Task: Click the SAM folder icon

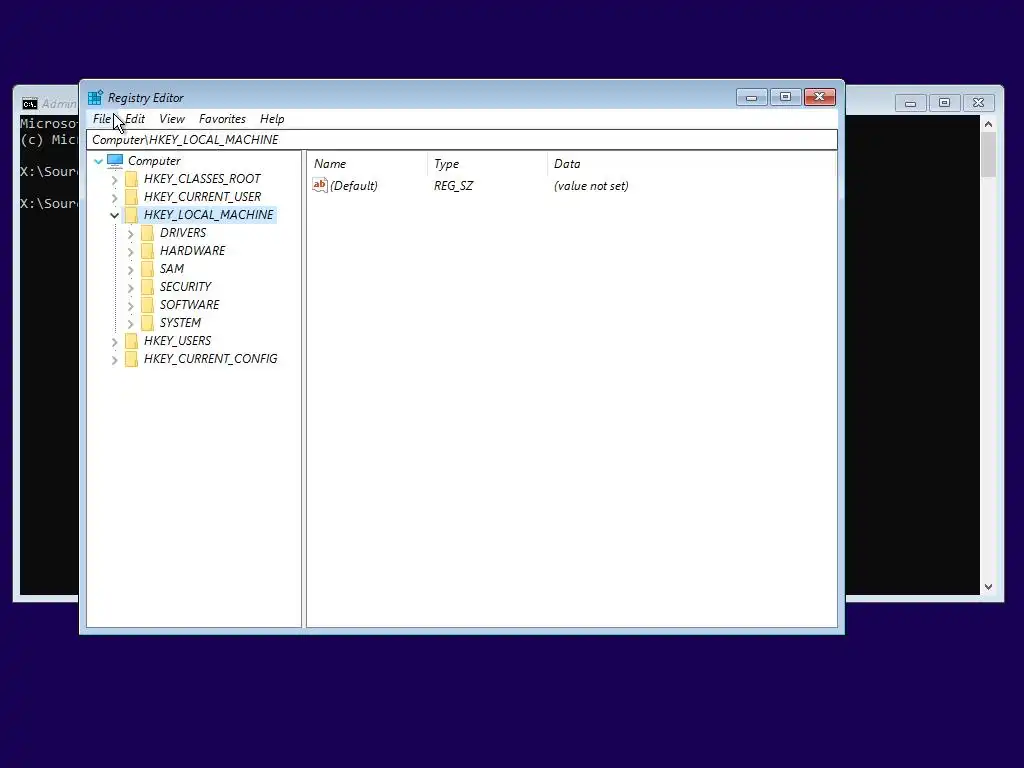Action: [148, 269]
